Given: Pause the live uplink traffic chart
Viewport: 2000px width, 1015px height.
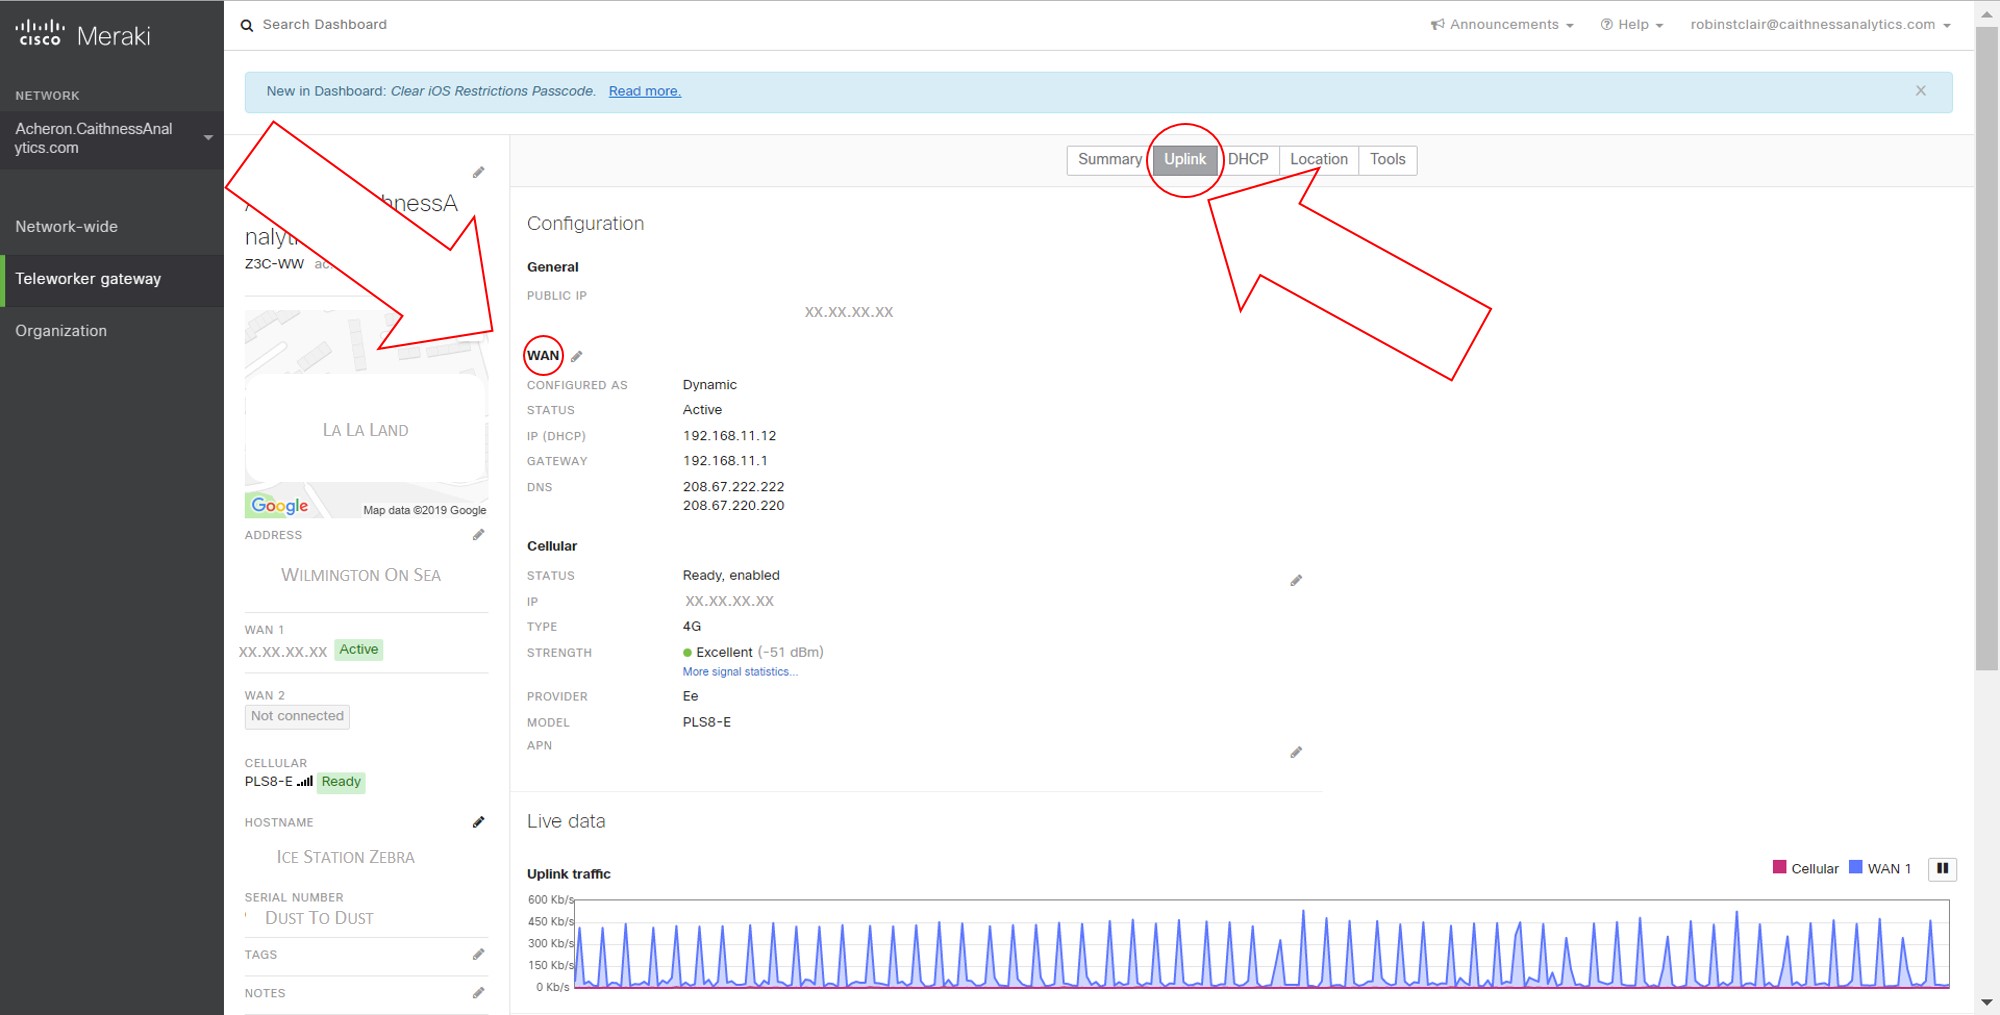Looking at the screenshot, I should [1942, 868].
